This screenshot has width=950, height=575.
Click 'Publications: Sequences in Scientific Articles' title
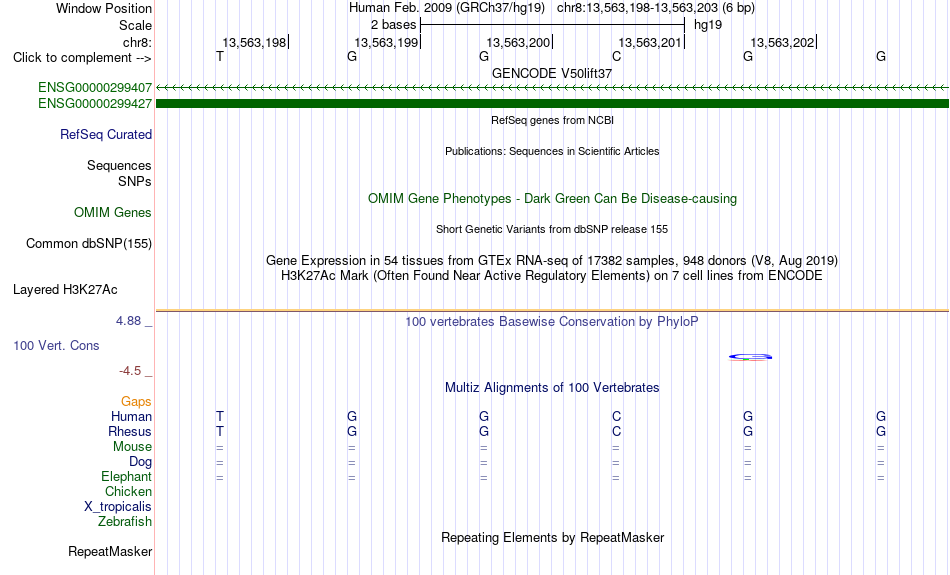(x=552, y=151)
